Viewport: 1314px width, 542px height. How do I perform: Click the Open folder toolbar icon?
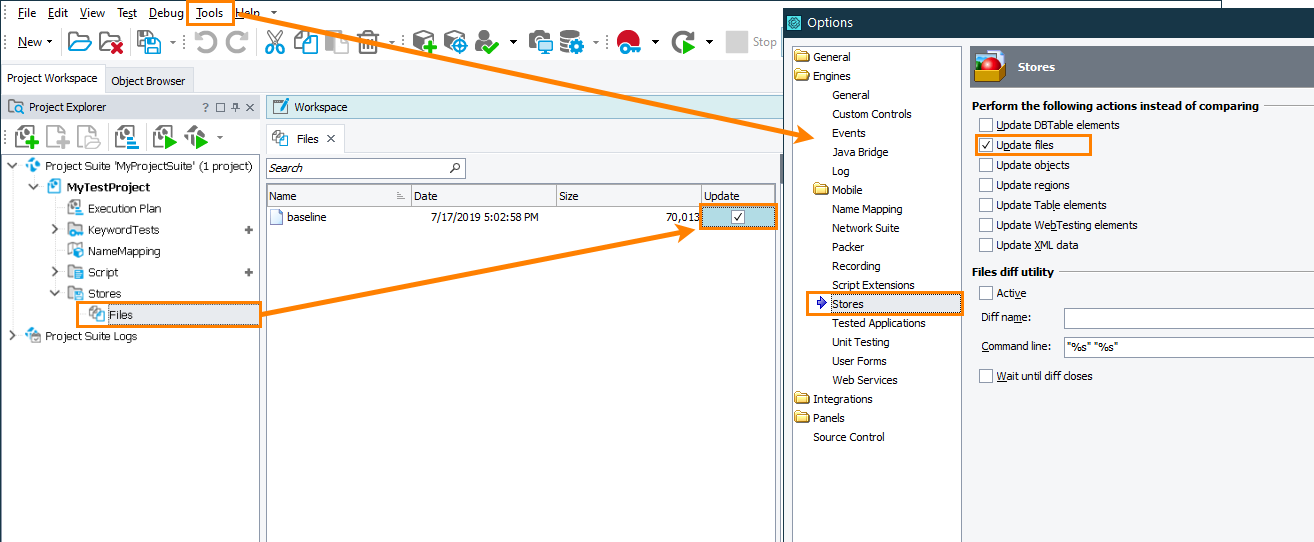pos(79,42)
